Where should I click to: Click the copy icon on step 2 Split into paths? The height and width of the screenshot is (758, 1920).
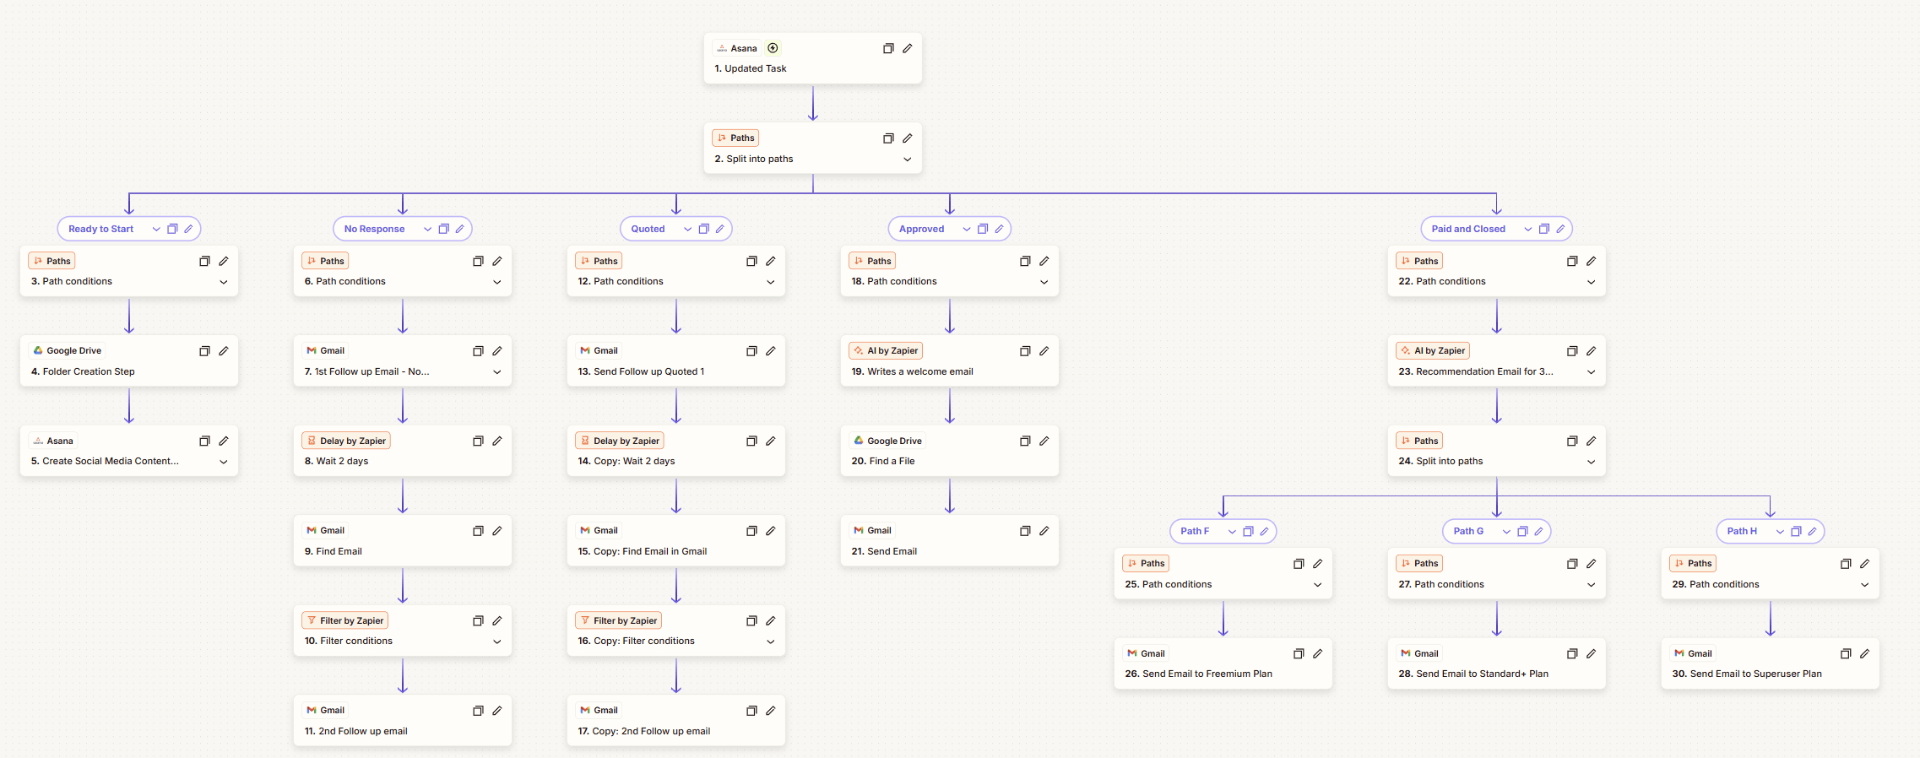pyautogui.click(x=888, y=138)
